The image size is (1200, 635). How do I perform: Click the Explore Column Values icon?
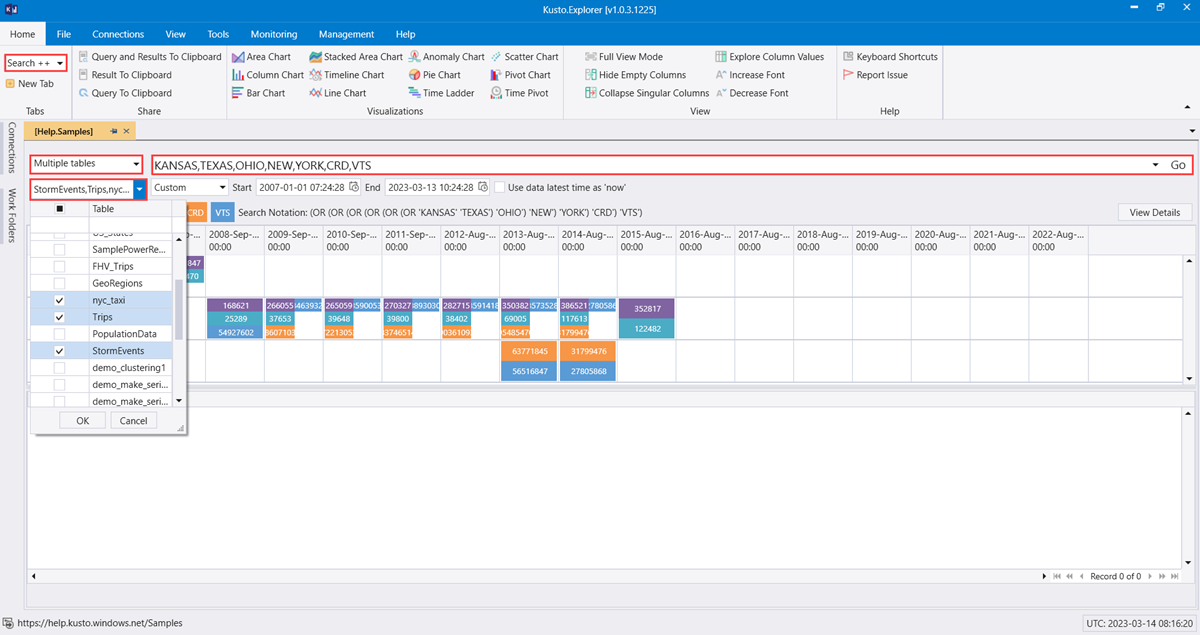coord(721,56)
